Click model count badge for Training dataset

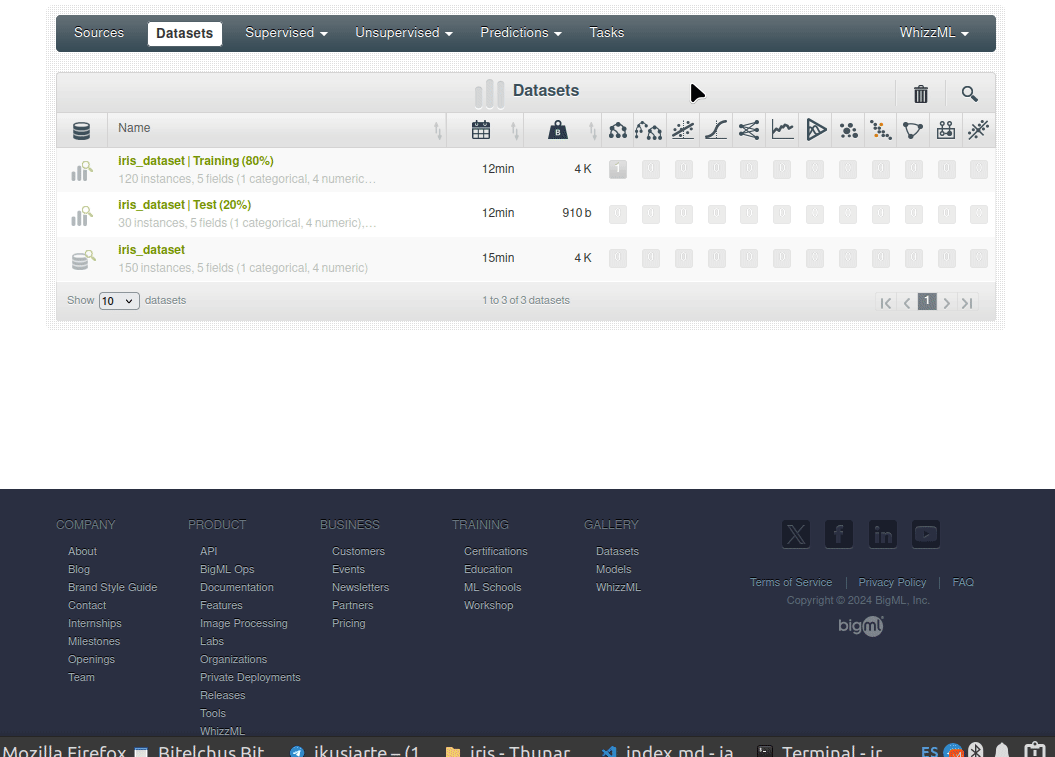(x=618, y=170)
